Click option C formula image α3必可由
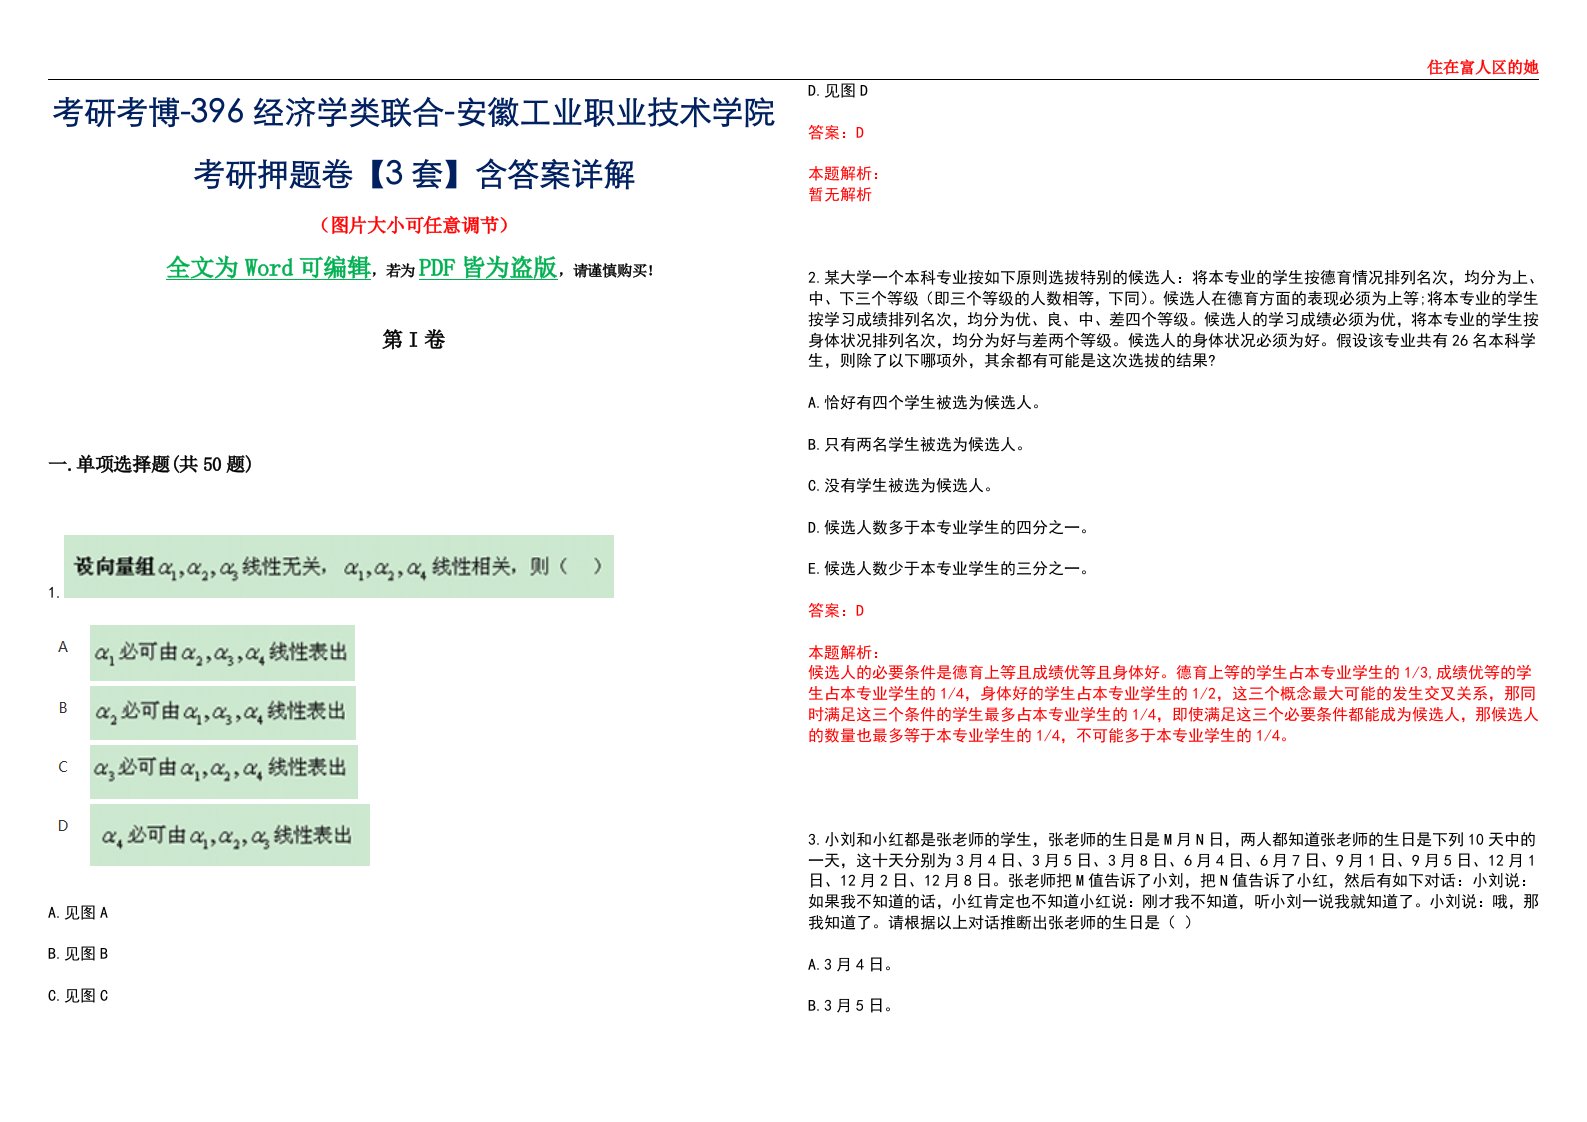This screenshot has width=1587, height=1122. [223, 771]
